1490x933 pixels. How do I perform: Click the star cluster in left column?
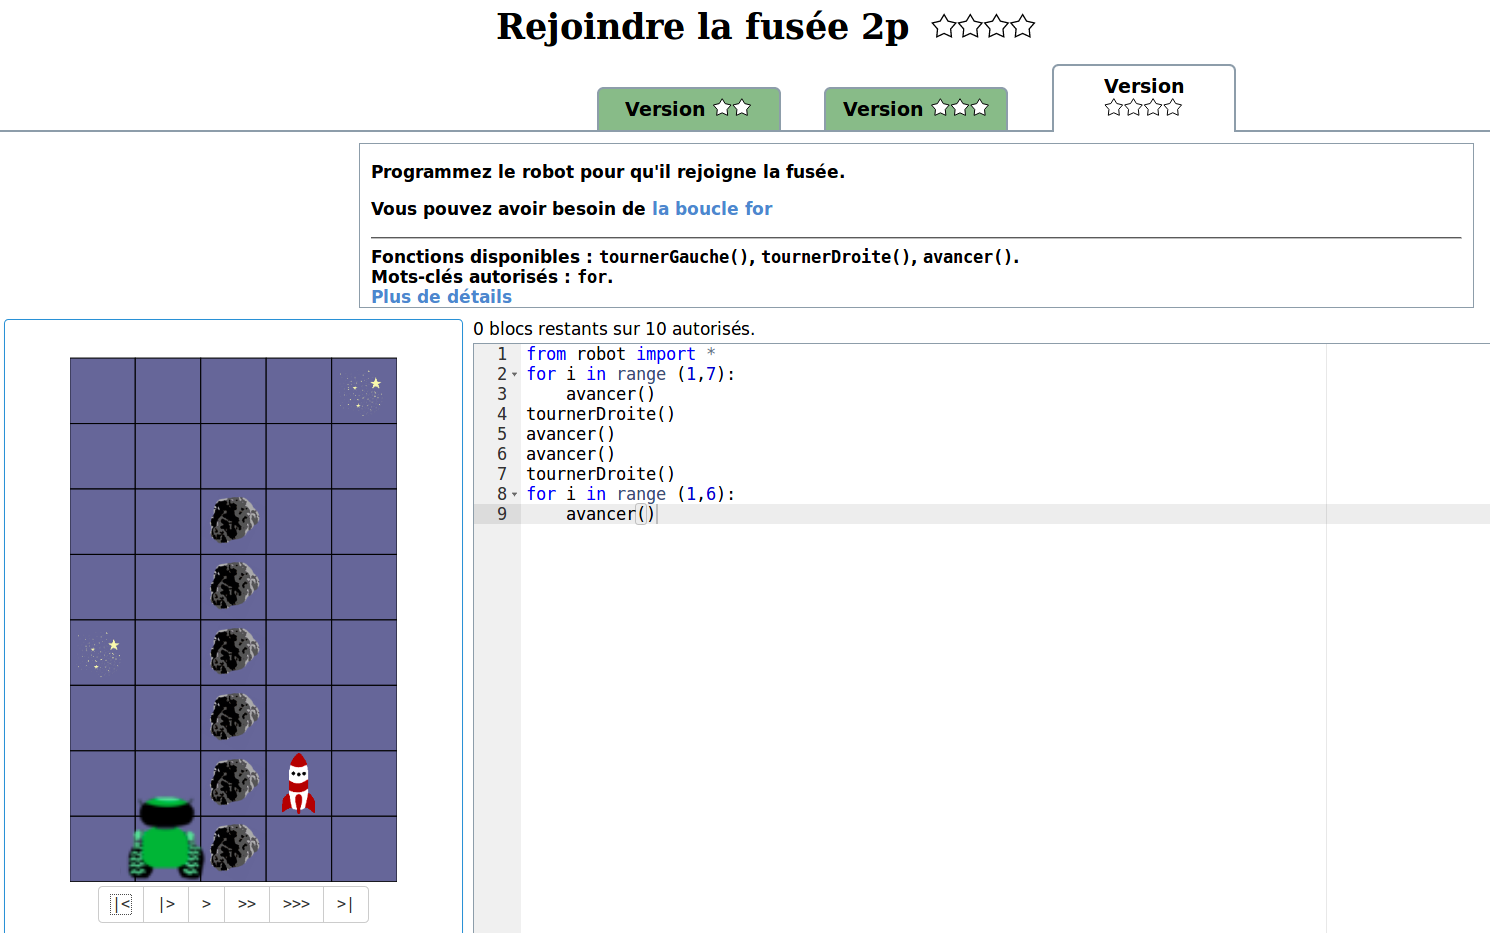point(101,653)
